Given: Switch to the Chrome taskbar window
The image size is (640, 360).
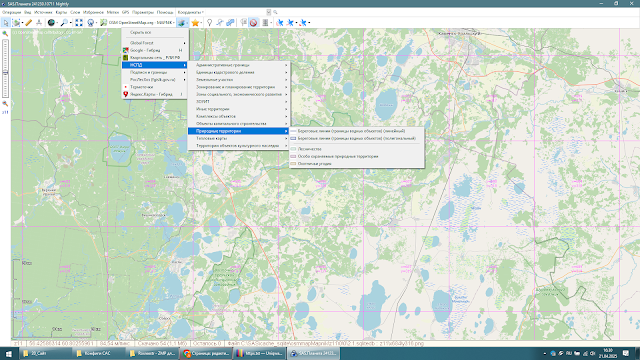Looking at the screenshot, I should tap(206, 353).
